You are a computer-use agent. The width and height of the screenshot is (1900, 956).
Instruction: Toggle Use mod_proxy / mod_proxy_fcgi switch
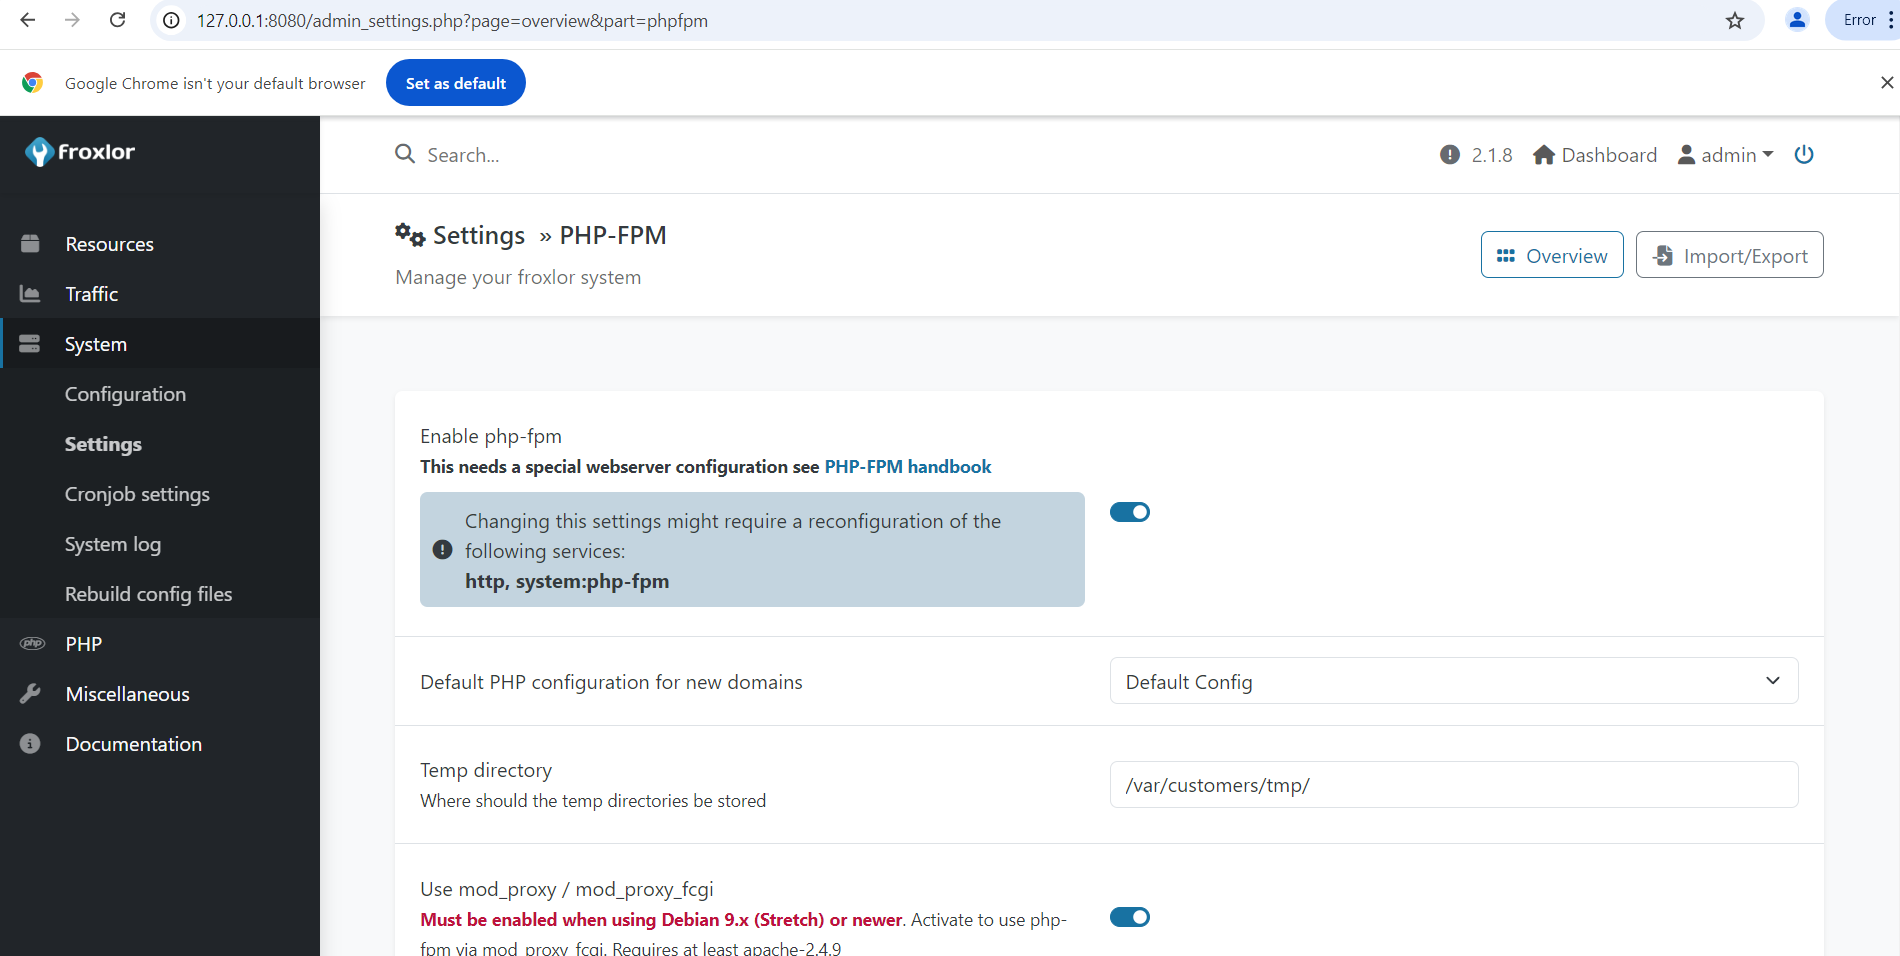1129,917
